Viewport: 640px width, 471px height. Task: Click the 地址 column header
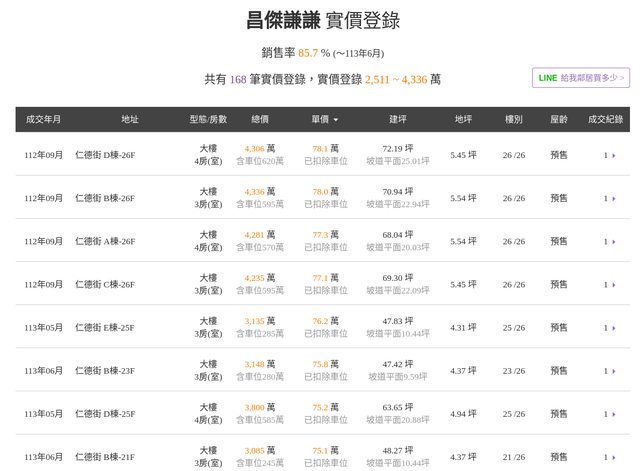coord(130,119)
